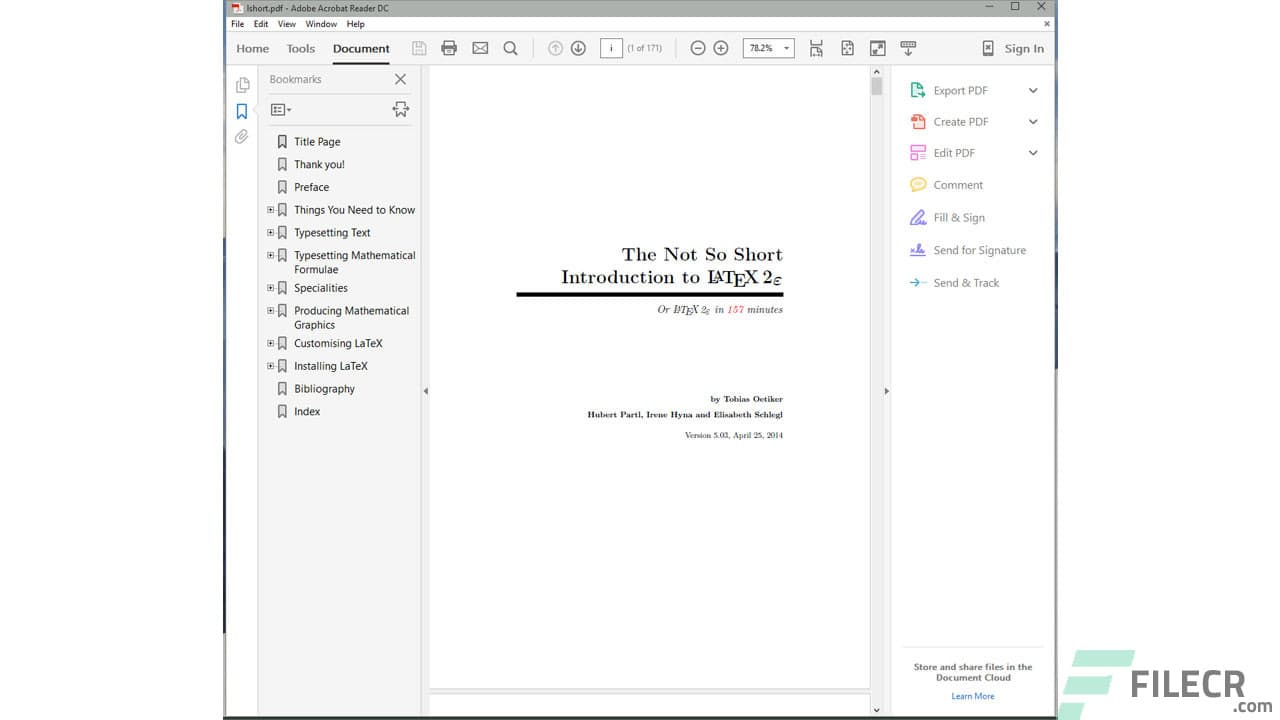
Task: Select the Print icon in the toolbar
Action: point(449,47)
